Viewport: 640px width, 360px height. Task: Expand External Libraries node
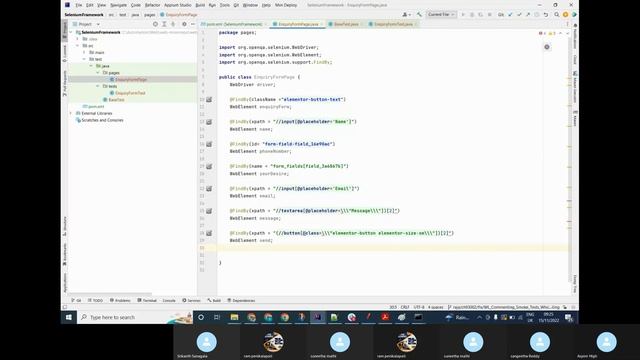71,113
